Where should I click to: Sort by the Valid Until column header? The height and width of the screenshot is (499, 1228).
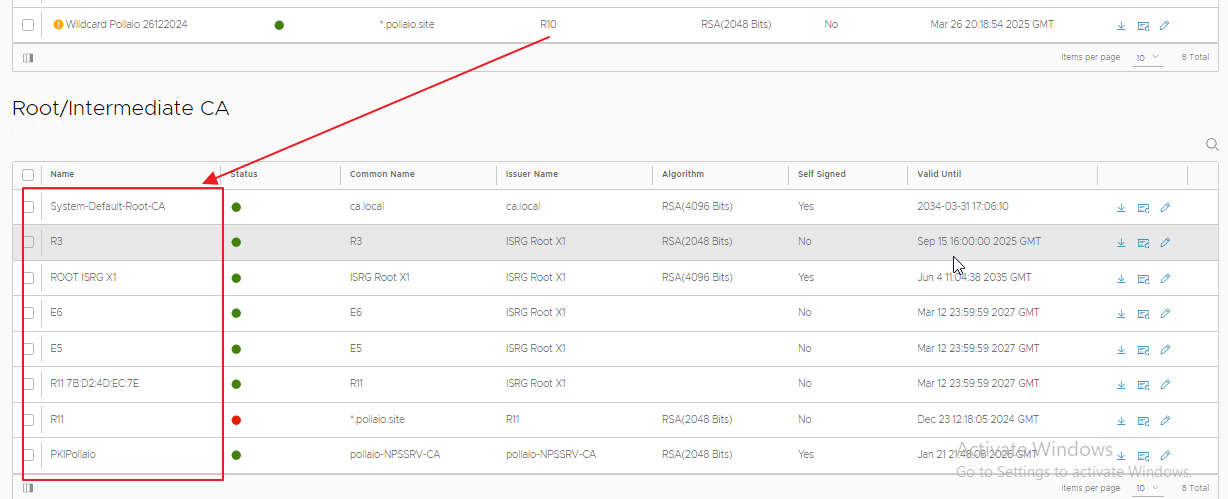click(940, 174)
